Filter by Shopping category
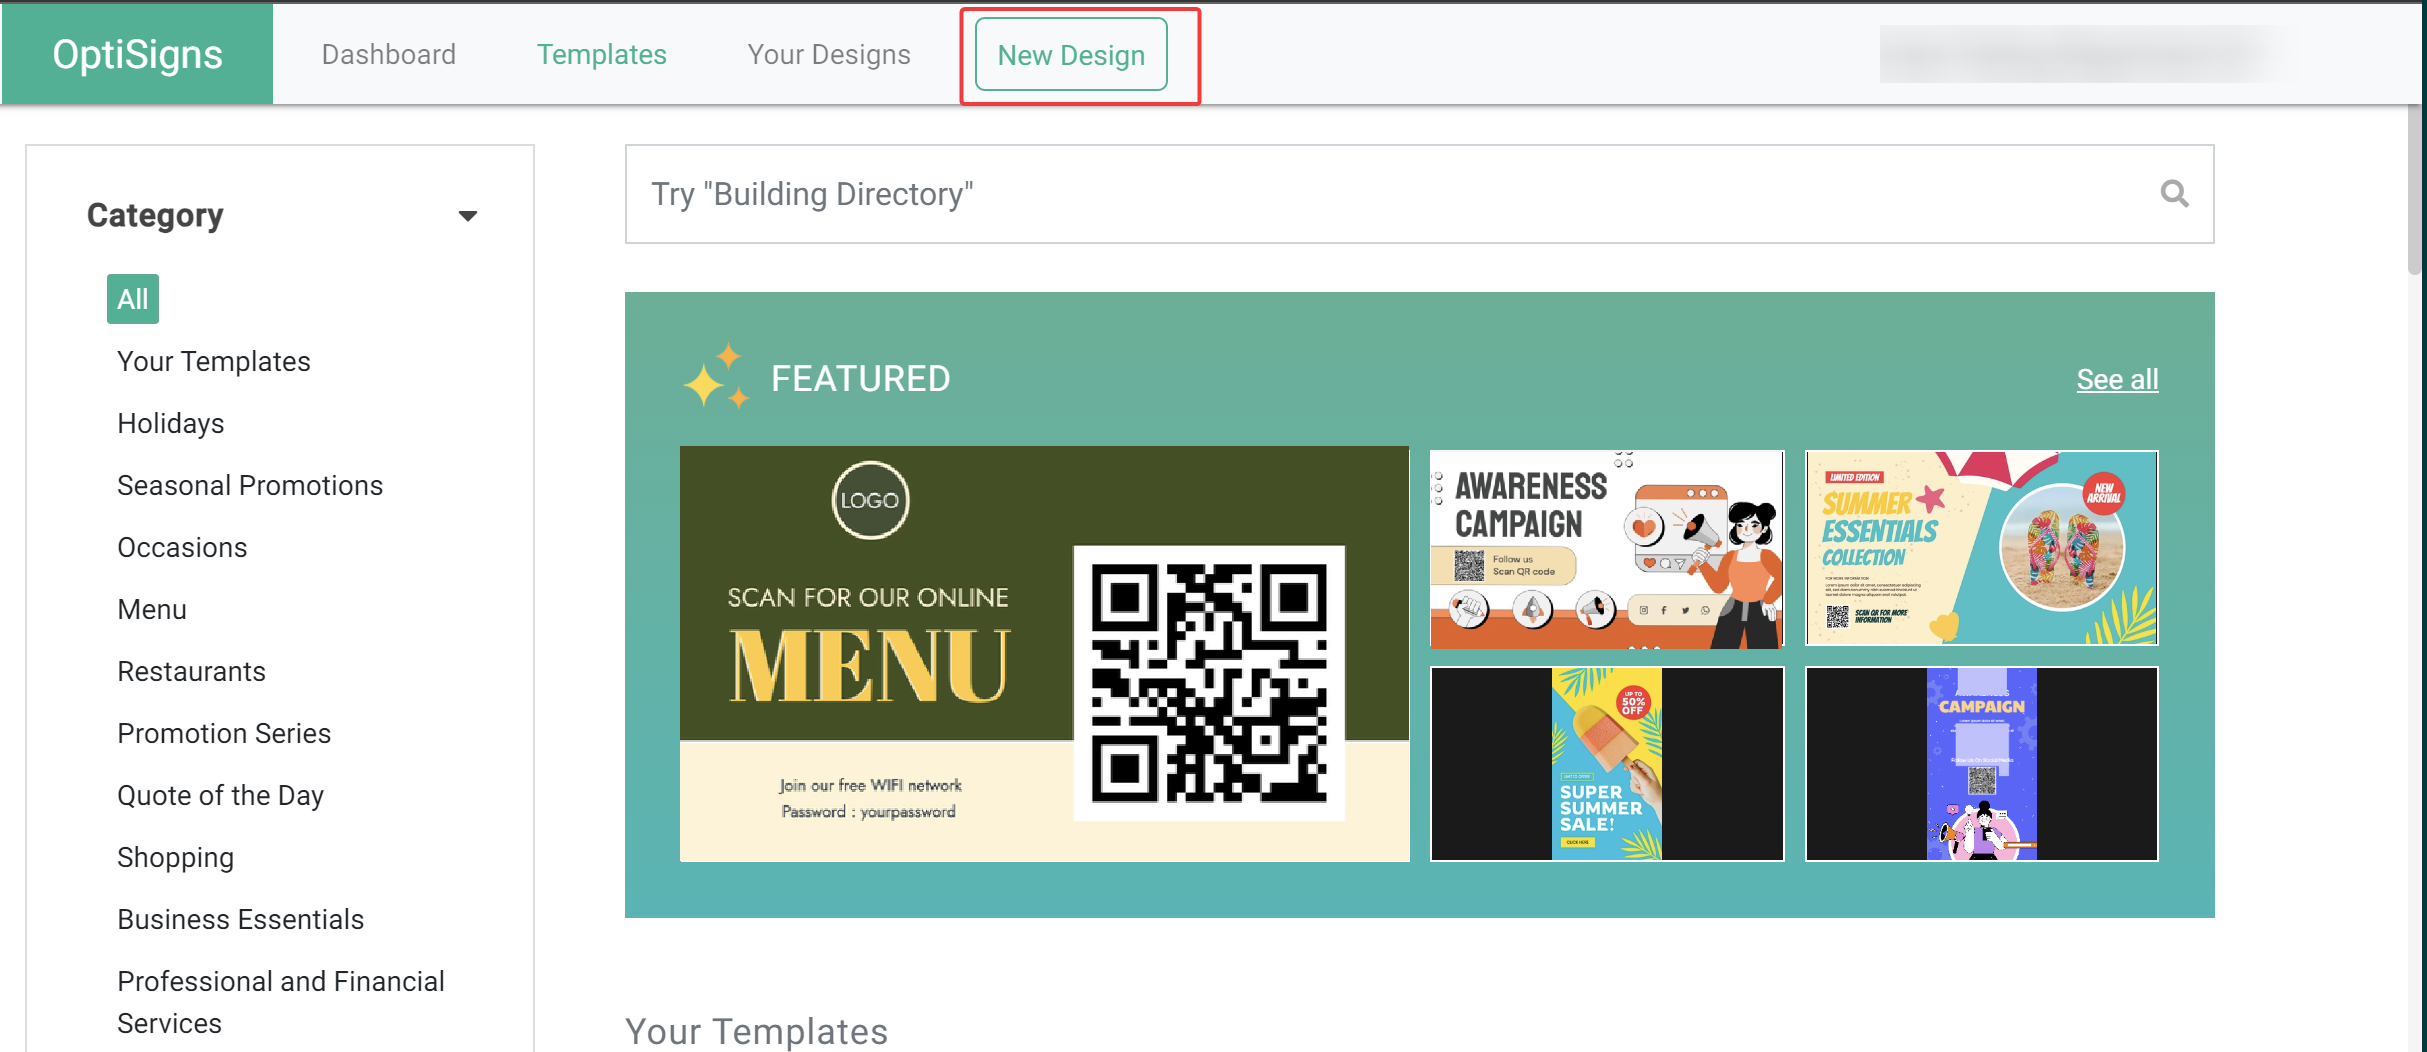 coord(176,857)
